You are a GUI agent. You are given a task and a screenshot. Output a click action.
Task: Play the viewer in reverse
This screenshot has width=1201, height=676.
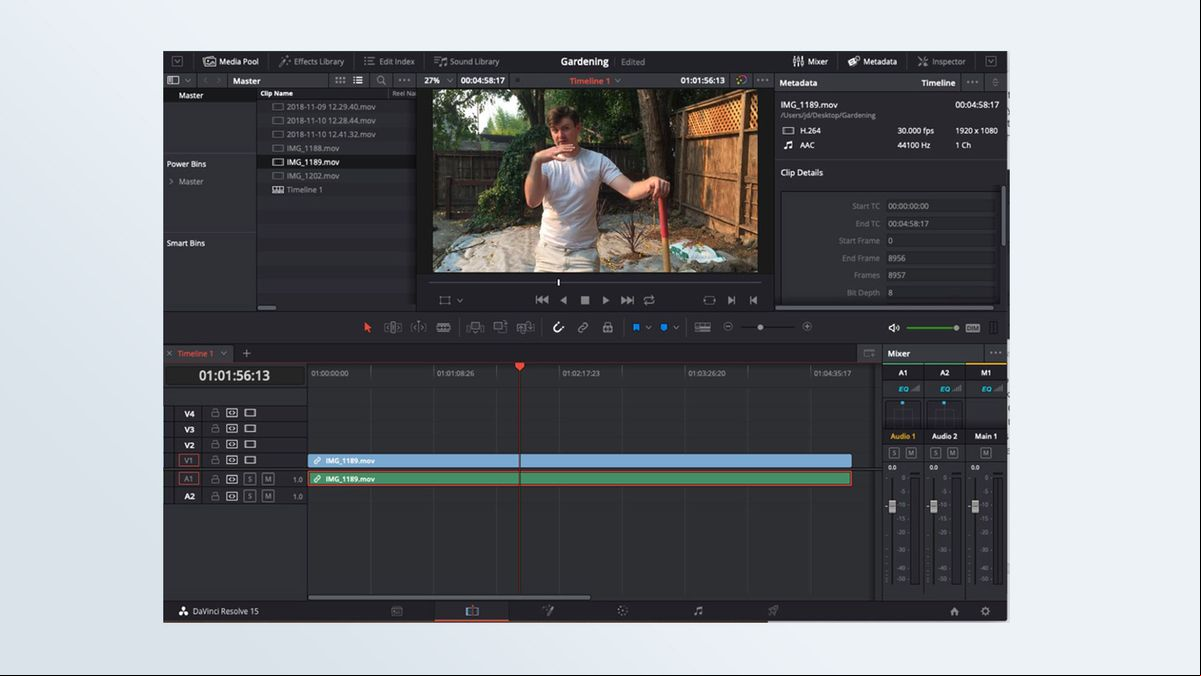click(x=563, y=300)
